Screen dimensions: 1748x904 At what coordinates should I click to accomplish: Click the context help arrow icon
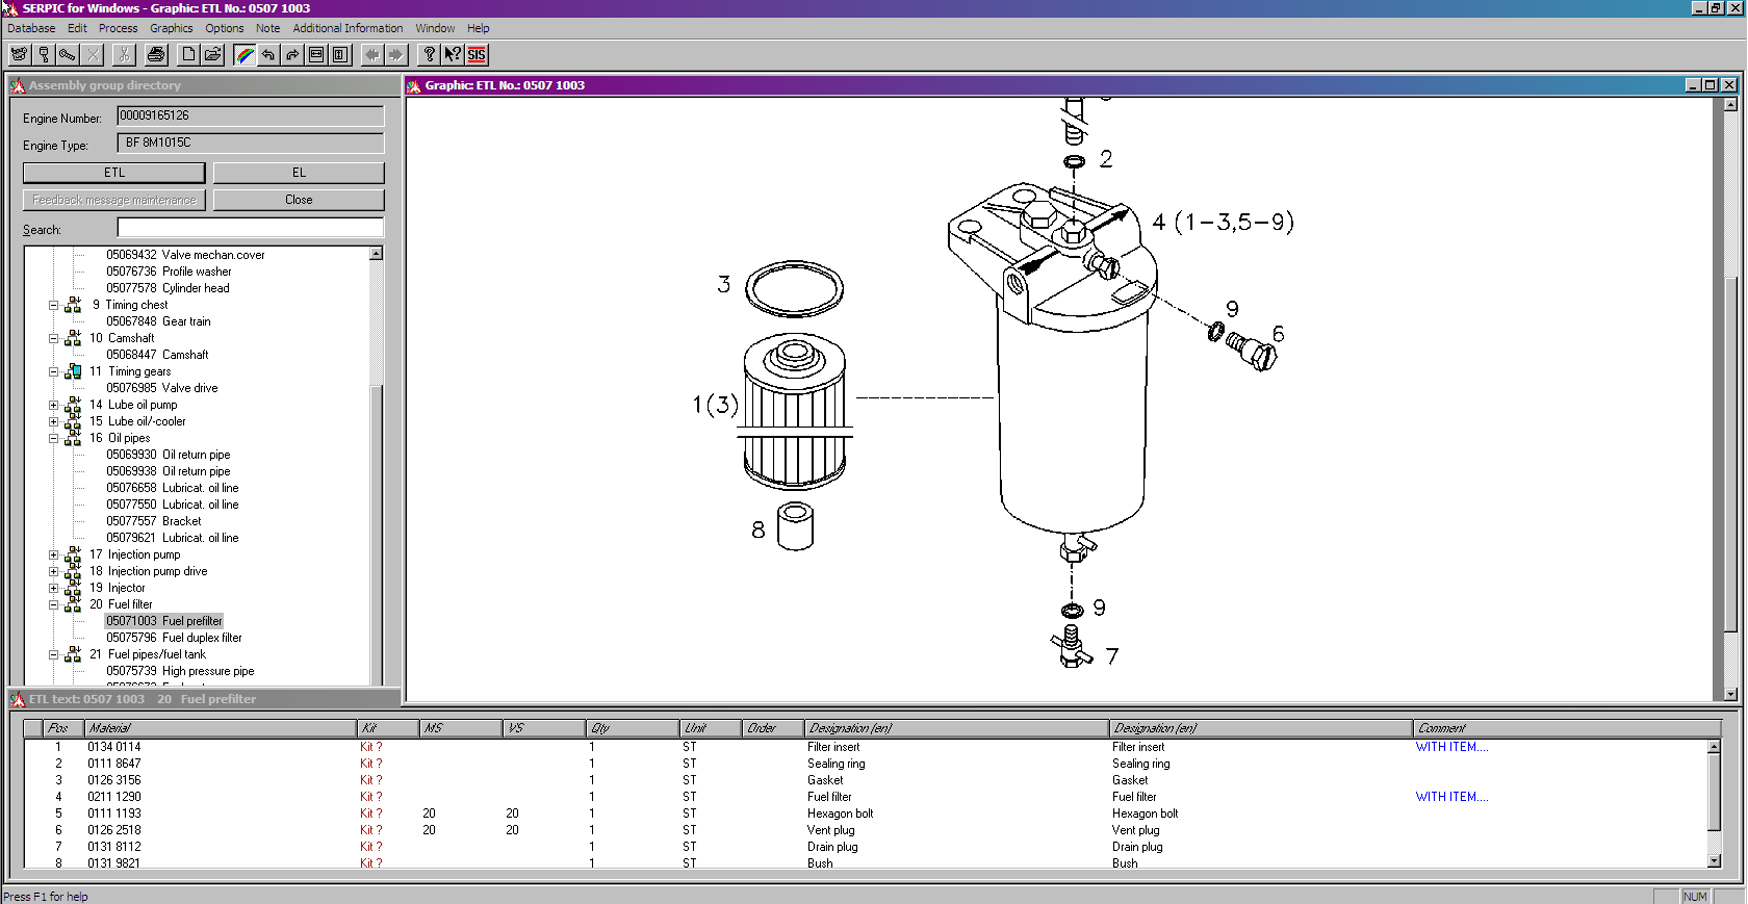pyautogui.click(x=453, y=55)
